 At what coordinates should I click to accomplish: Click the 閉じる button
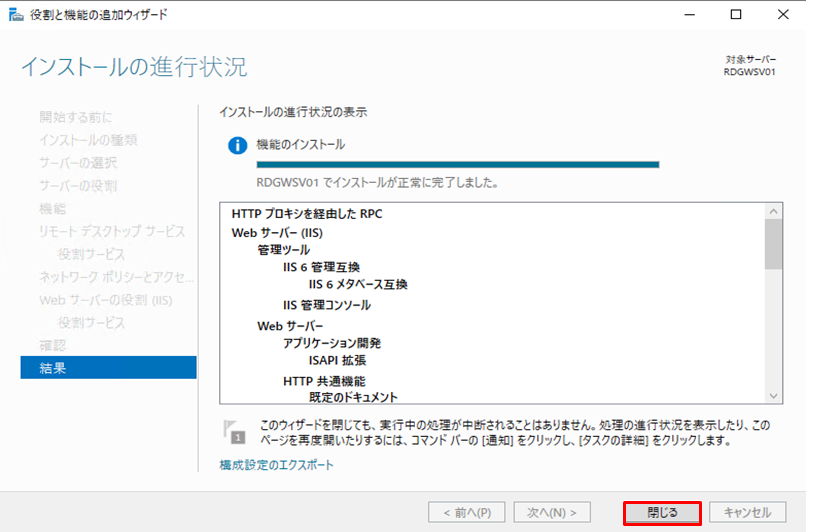(661, 513)
